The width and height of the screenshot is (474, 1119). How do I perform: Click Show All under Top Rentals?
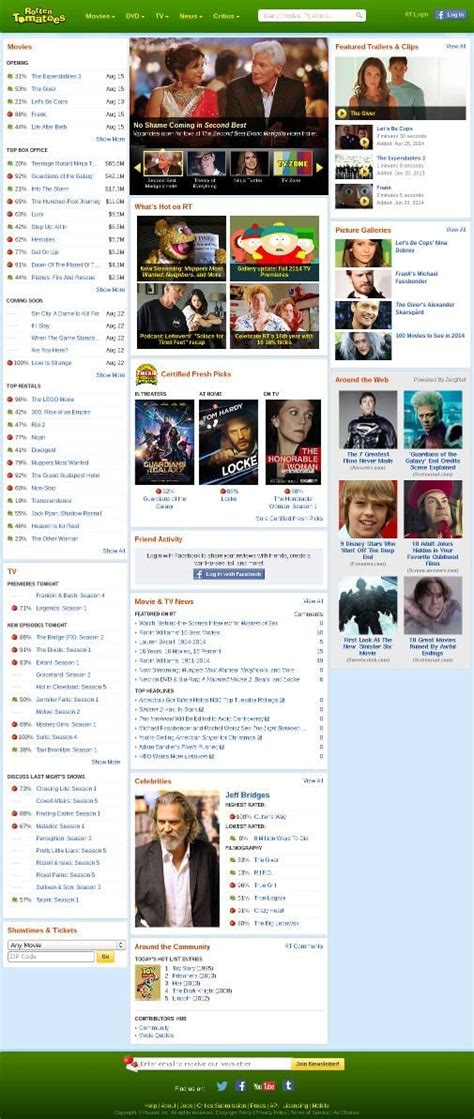[x=114, y=551]
